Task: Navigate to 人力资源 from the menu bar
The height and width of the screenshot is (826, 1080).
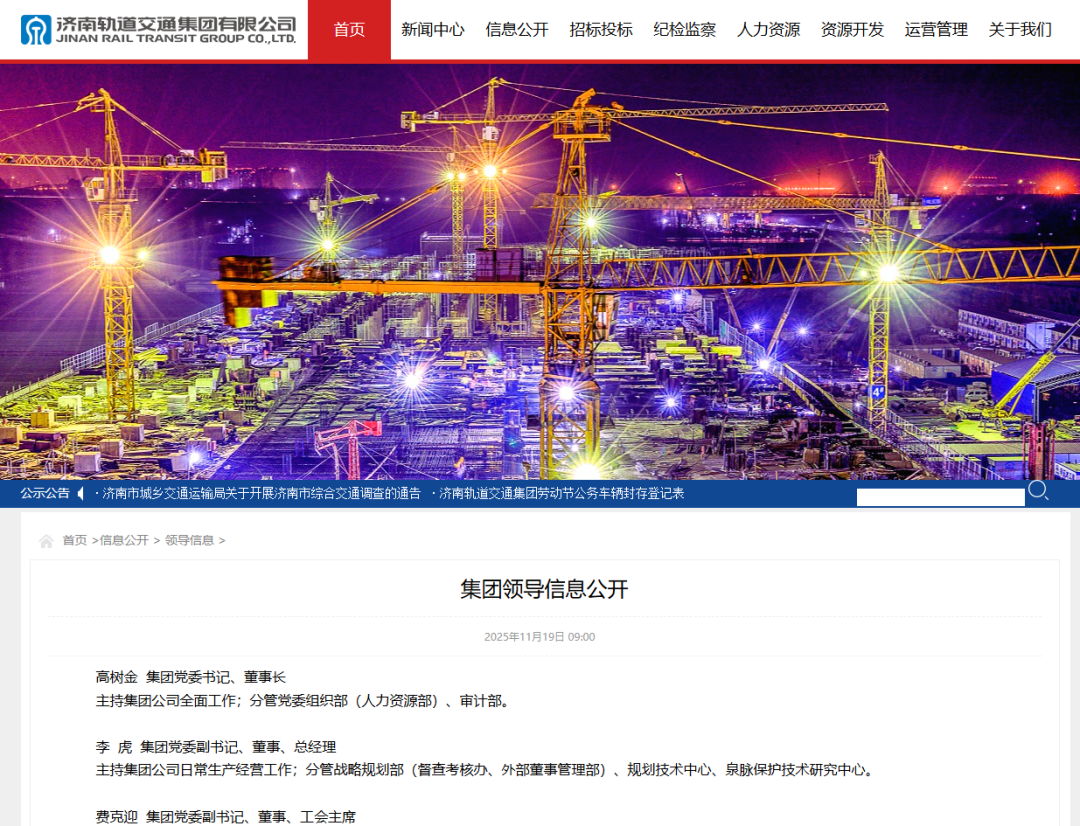Action: tap(768, 30)
